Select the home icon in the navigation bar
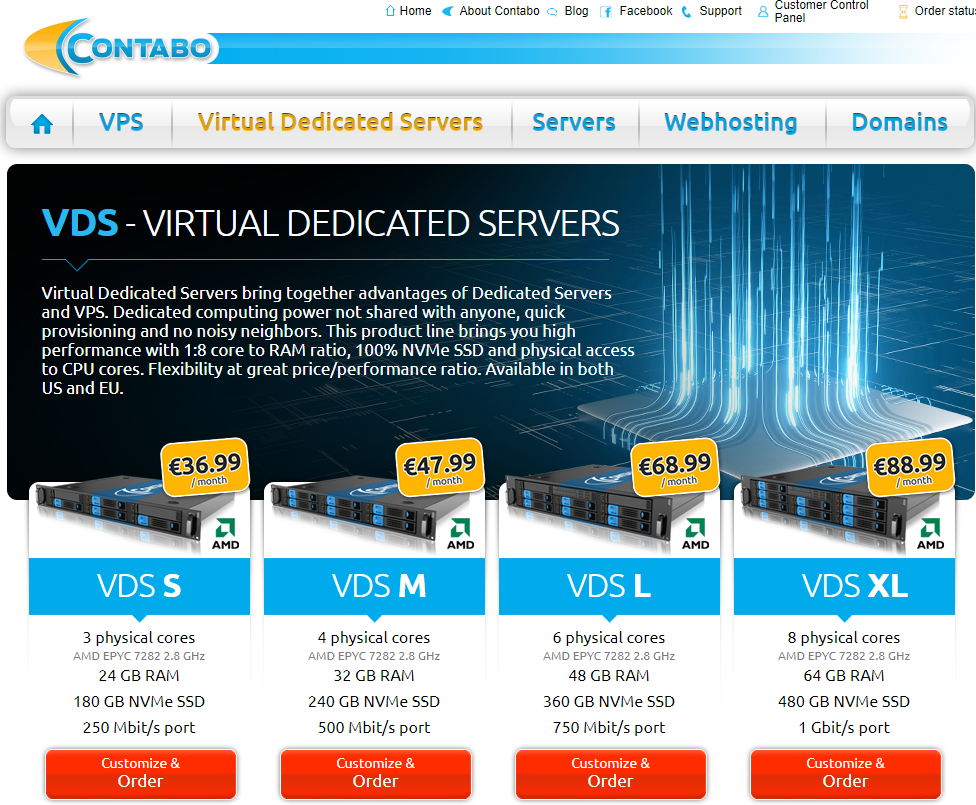Screen dimensions: 976x805 [40, 122]
